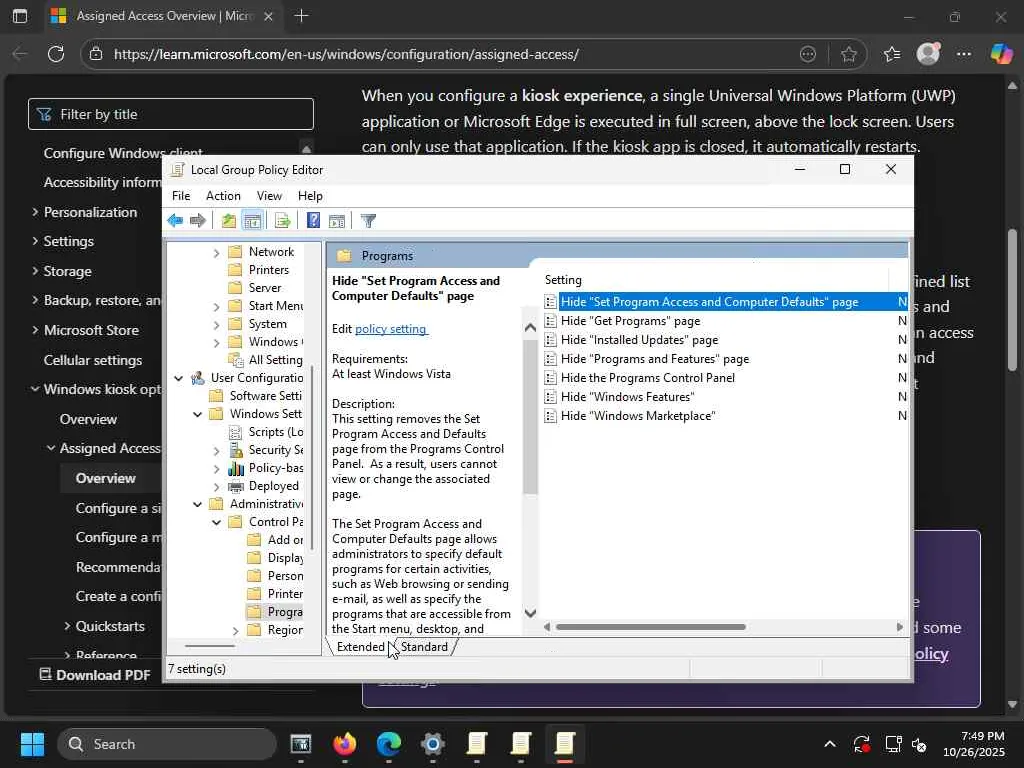The width and height of the screenshot is (1024, 768).
Task: Click the taskbar Search box
Action: (167, 744)
